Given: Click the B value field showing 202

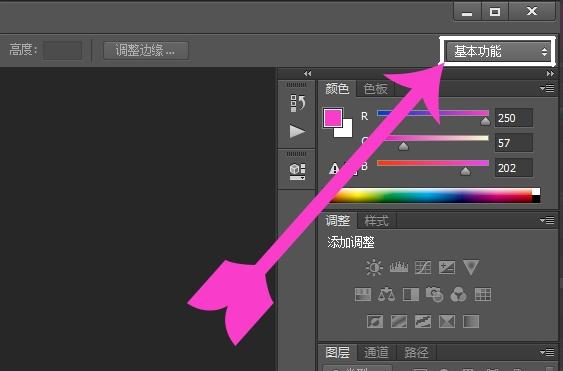Looking at the screenshot, I should [513, 168].
